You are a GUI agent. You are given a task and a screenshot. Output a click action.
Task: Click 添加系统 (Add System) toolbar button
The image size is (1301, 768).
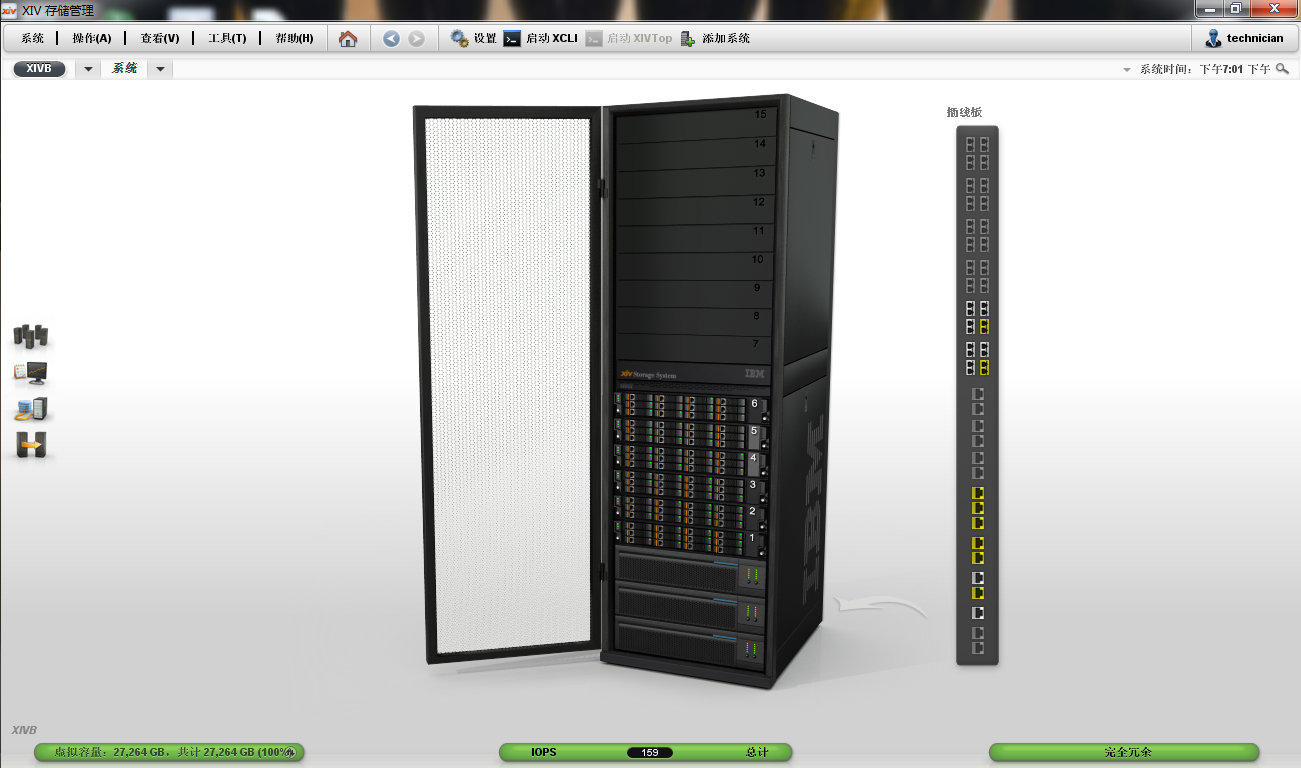[715, 39]
